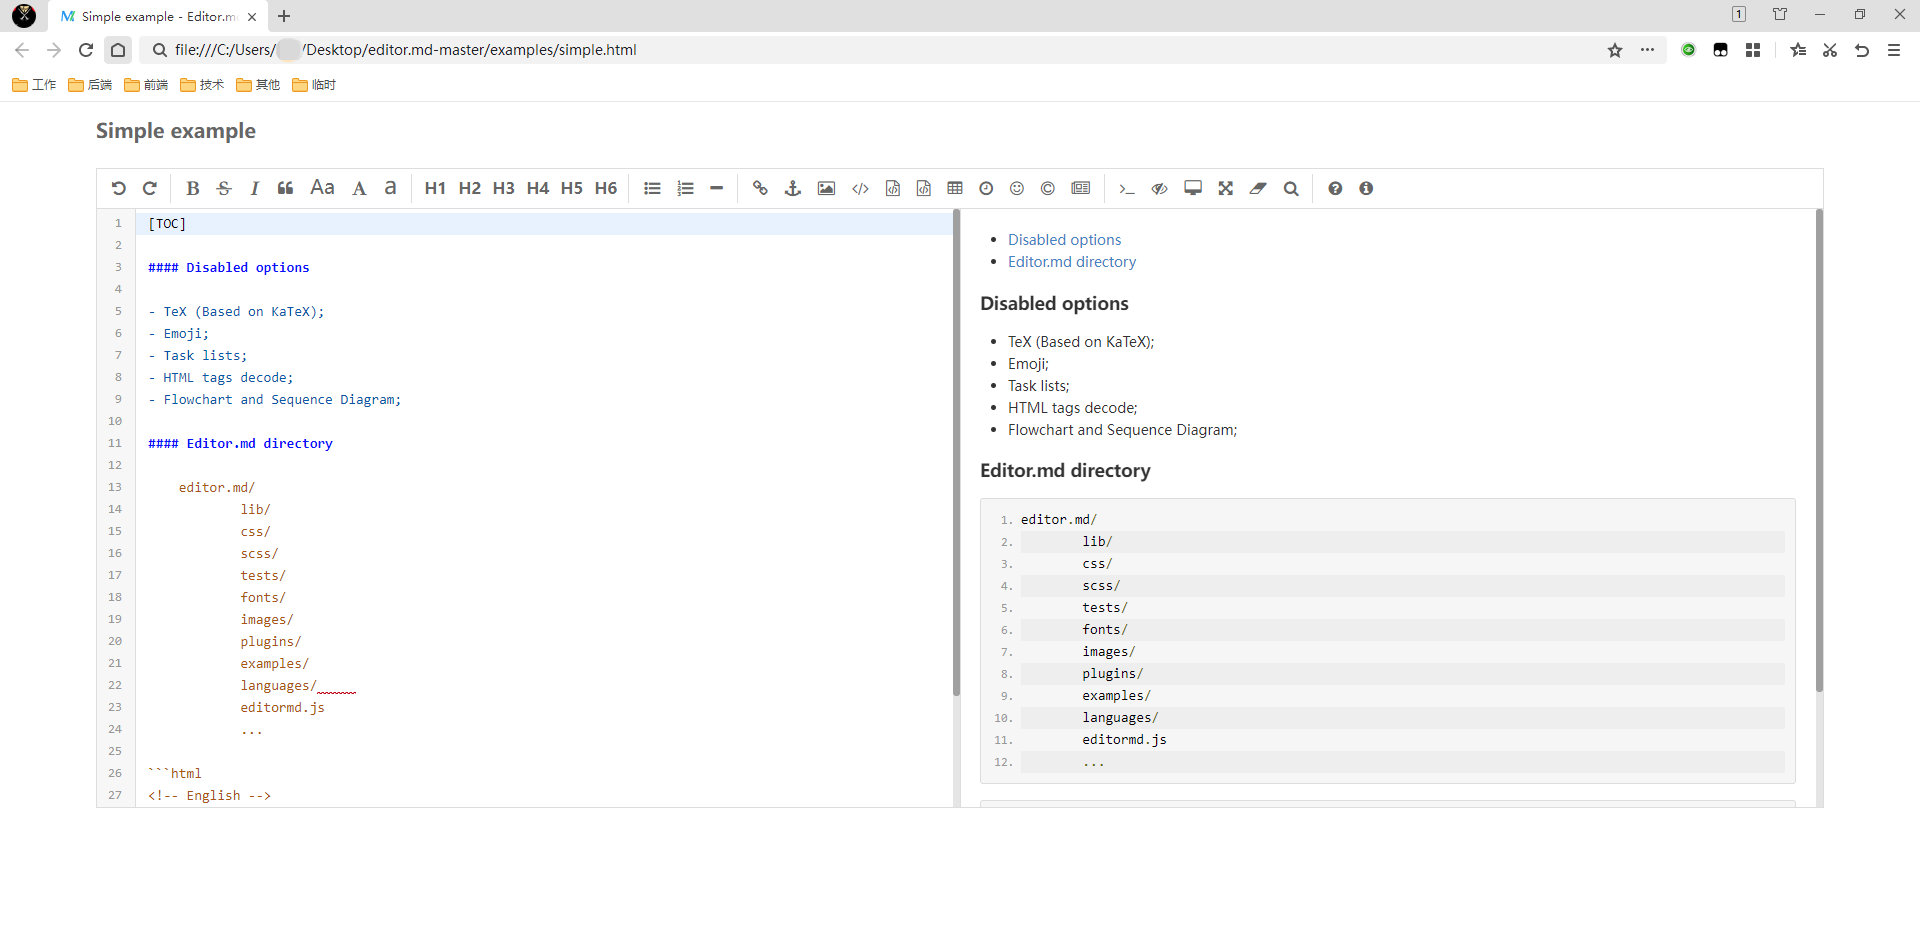1920x951 pixels.
Task: Open 'Editor.md directory' TOC link
Action: pyautogui.click(x=1072, y=262)
